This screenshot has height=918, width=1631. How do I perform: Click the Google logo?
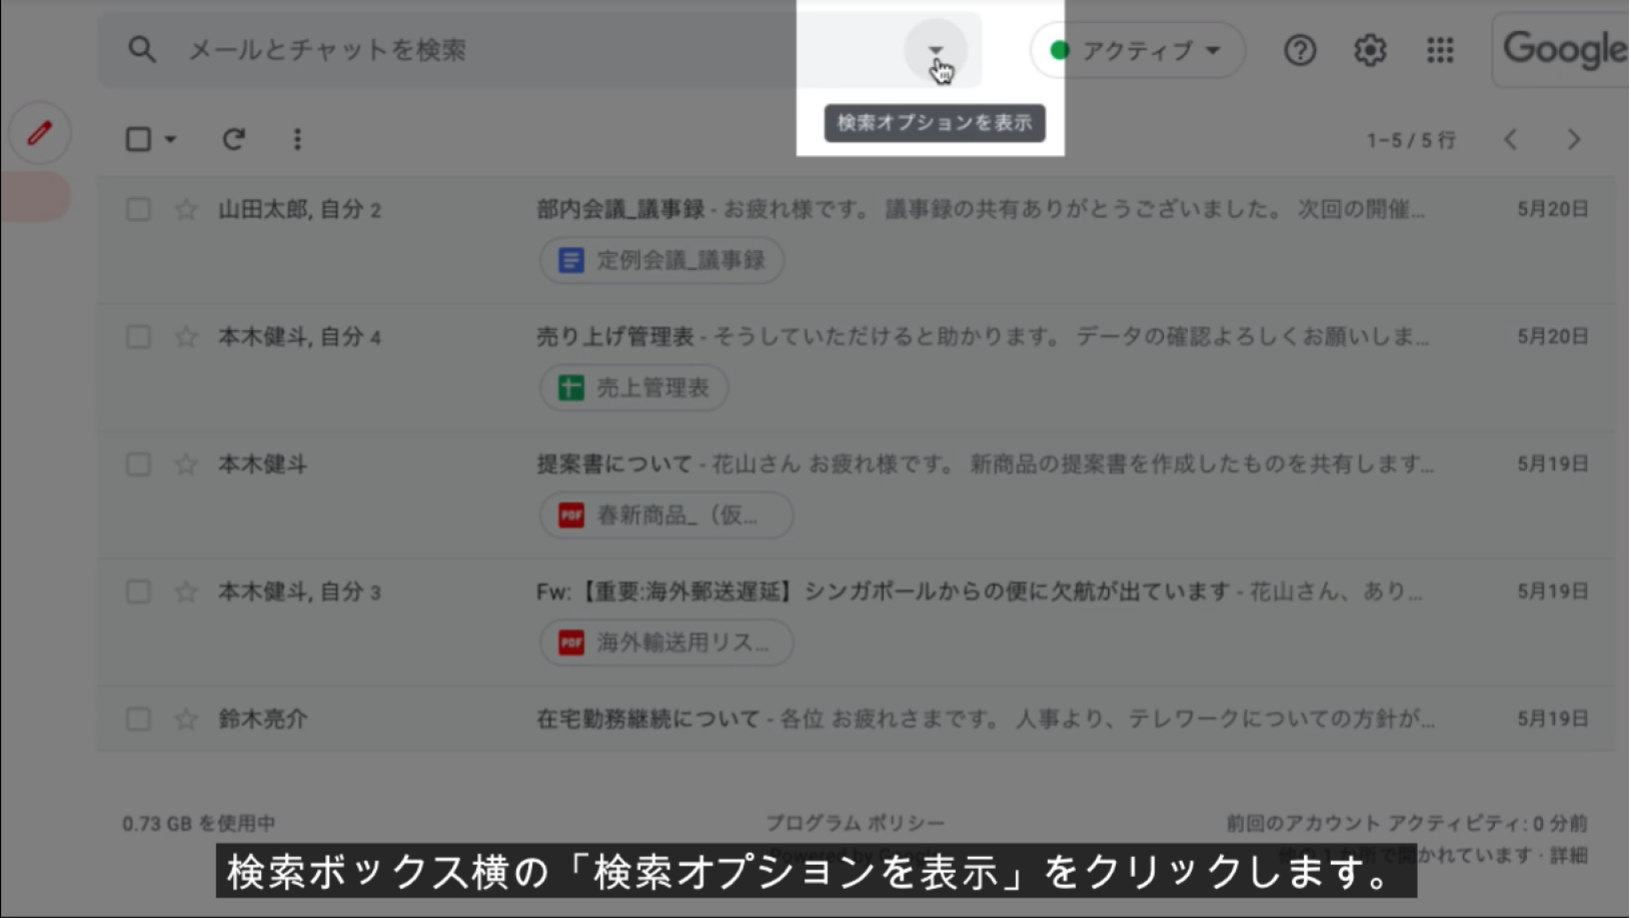click(1564, 49)
